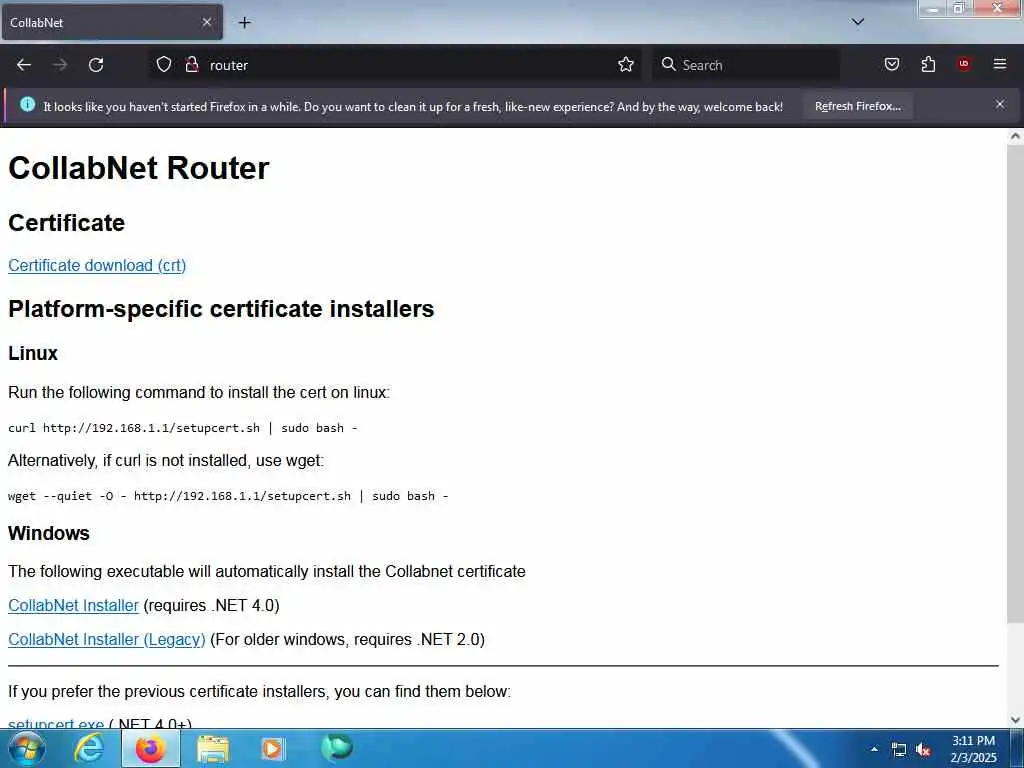Viewport: 1024px width, 768px height.
Task: Click the vertical scrollbar thumb
Action: click(1015, 383)
